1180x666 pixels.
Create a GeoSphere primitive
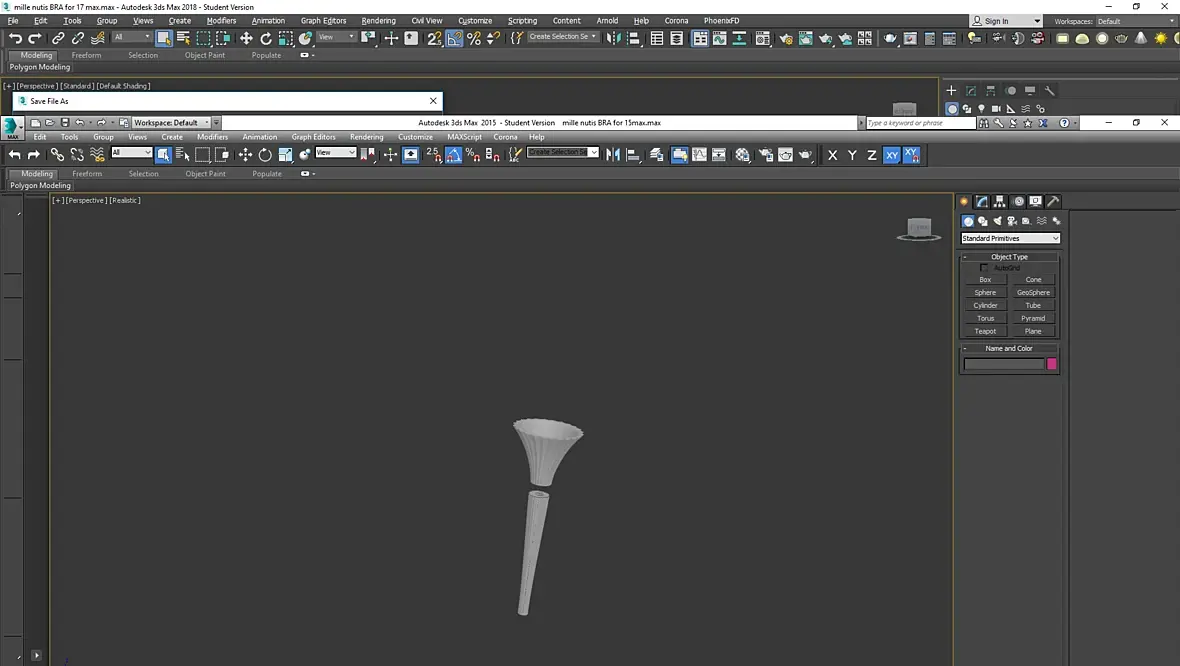[1033, 293]
